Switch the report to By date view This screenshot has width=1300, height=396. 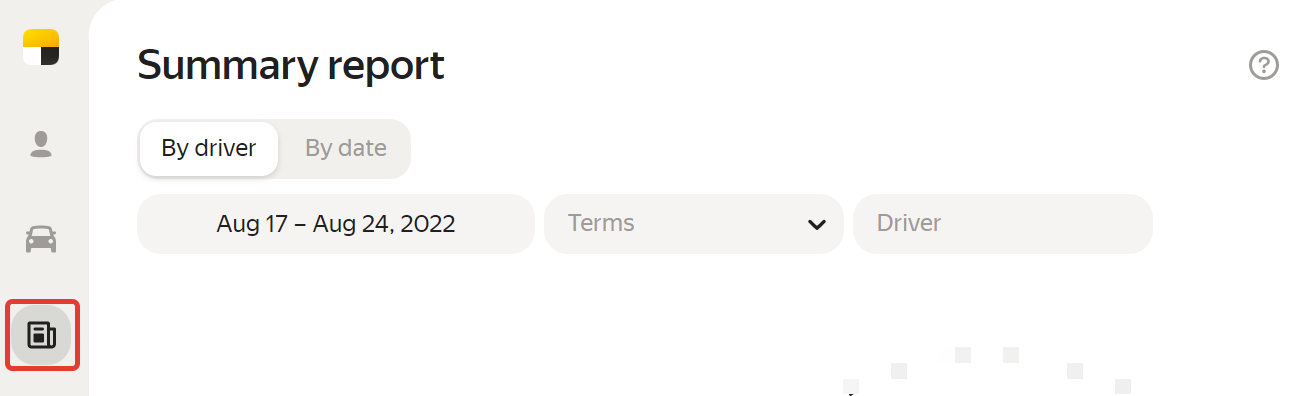(x=346, y=149)
